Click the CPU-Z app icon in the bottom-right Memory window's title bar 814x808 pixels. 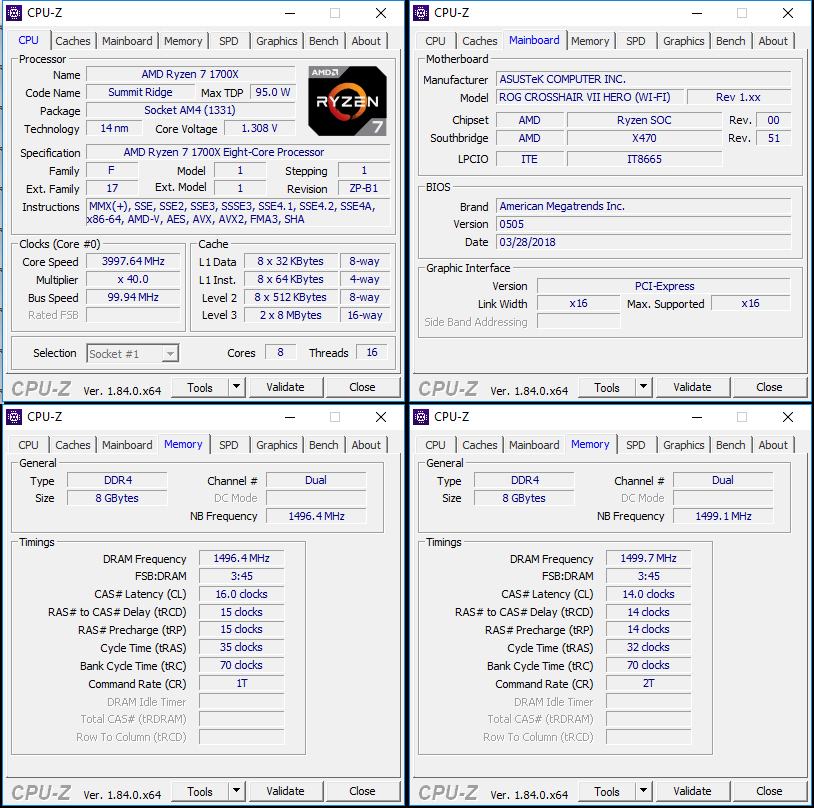click(x=420, y=417)
